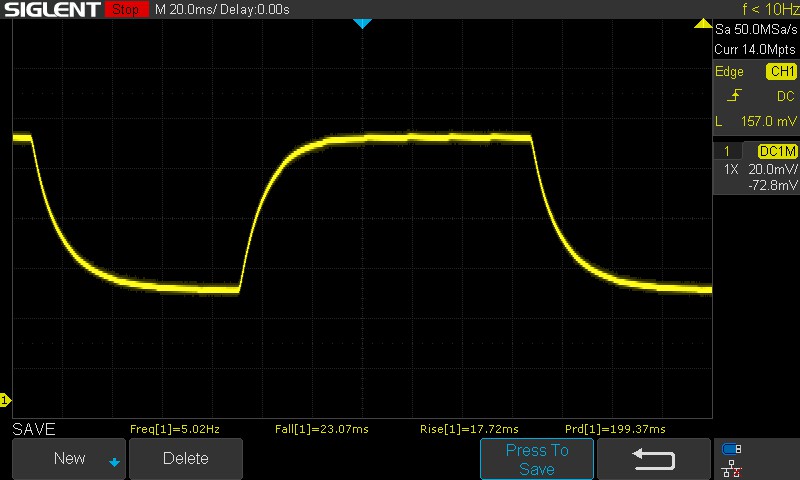Screen dimensions: 800x480
Task: Click the 1X probe attenuation label
Action: pyautogui.click(x=731, y=169)
